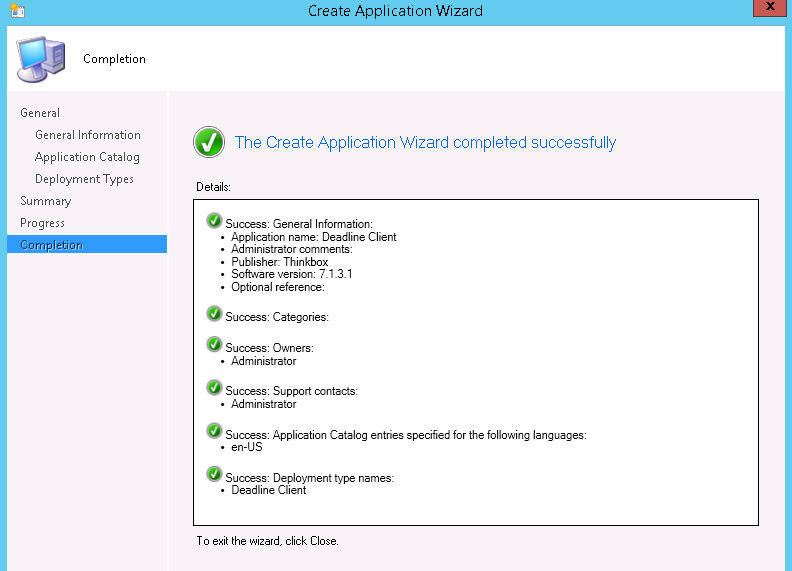Viewport: 792px width, 571px height.
Task: Click the wizard computer icon in header
Action: click(40, 58)
